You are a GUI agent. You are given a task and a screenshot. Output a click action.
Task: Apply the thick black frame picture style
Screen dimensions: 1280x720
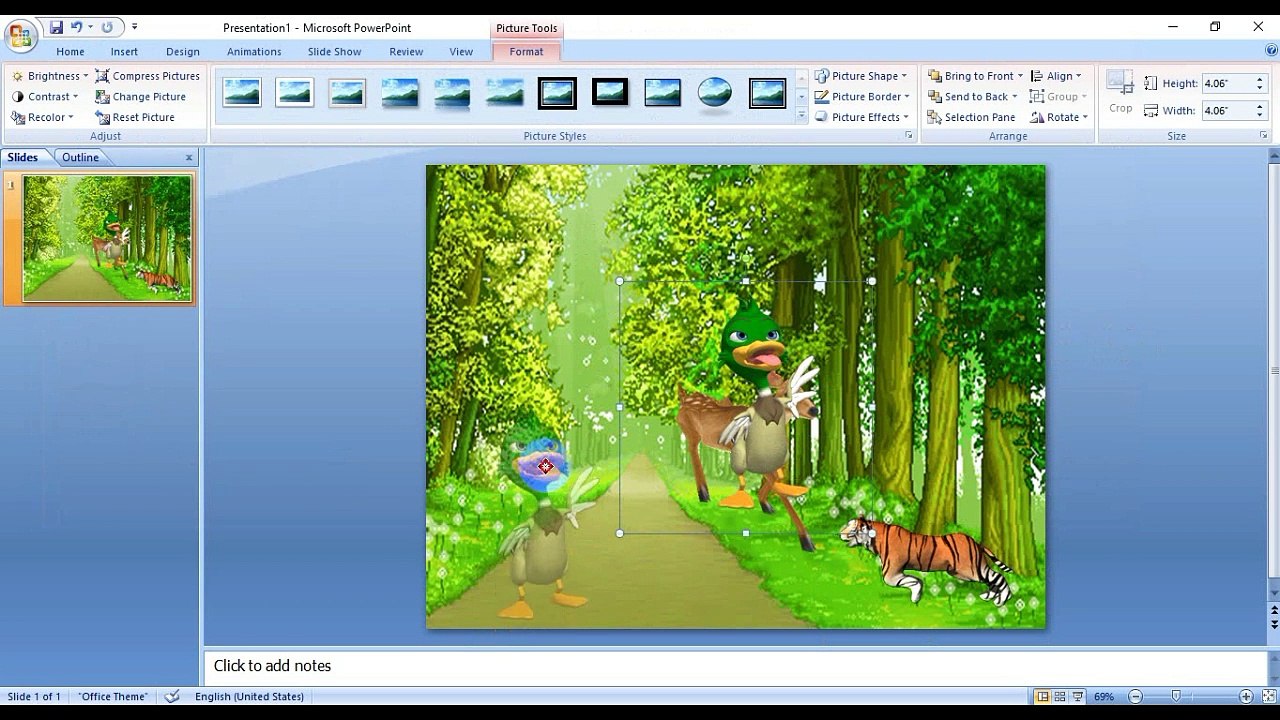pyautogui.click(x=609, y=93)
